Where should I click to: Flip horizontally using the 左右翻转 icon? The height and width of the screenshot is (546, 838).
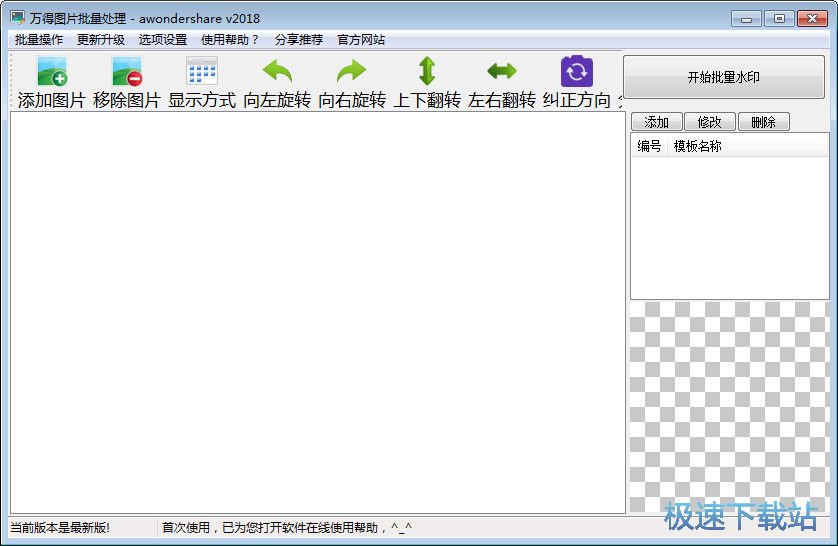coord(502,72)
